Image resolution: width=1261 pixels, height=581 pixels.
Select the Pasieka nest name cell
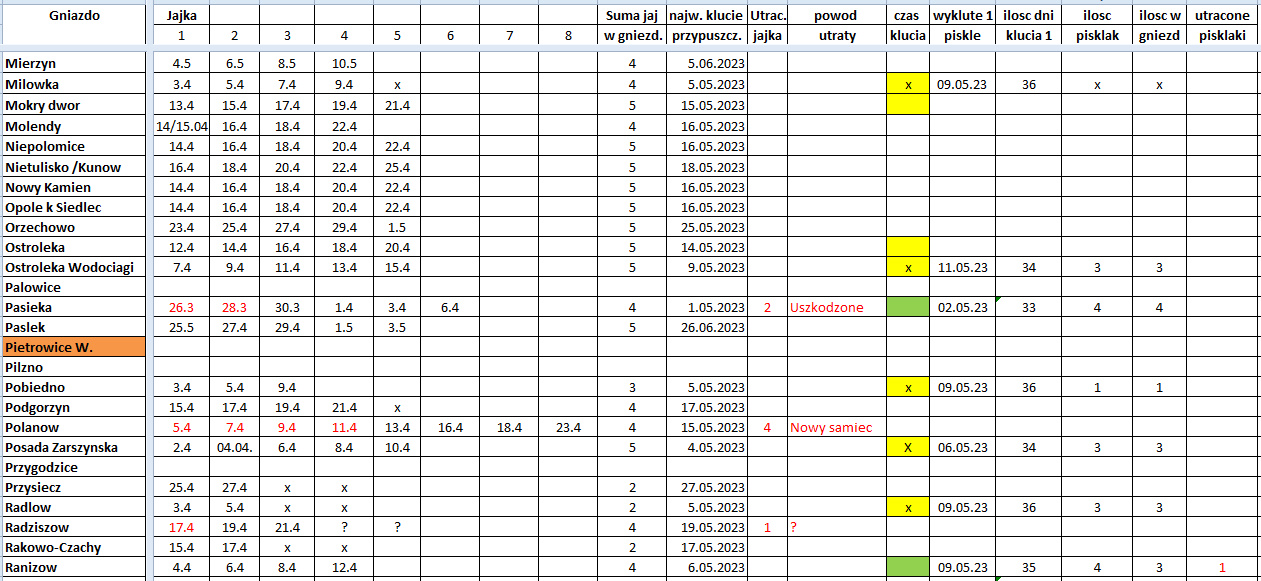click(x=74, y=307)
